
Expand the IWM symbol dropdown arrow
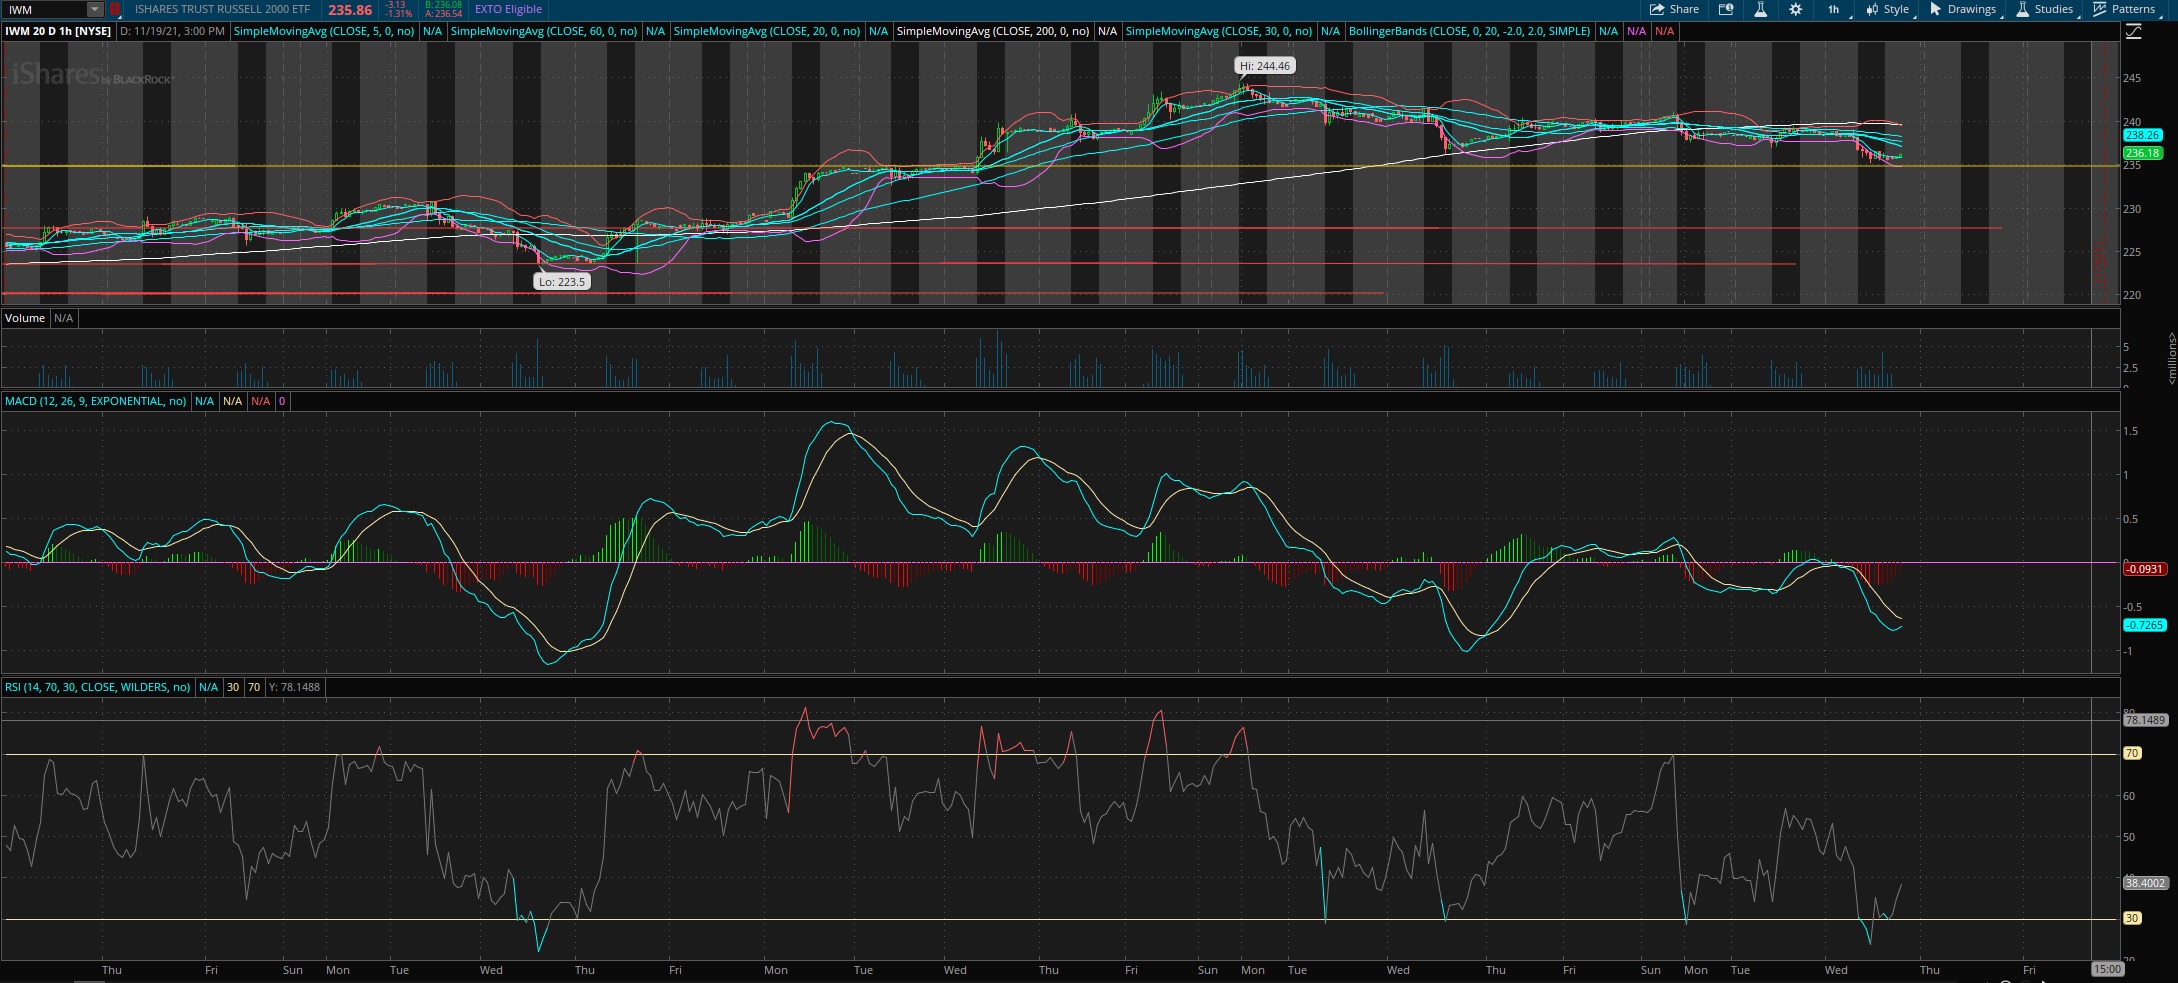coord(95,9)
